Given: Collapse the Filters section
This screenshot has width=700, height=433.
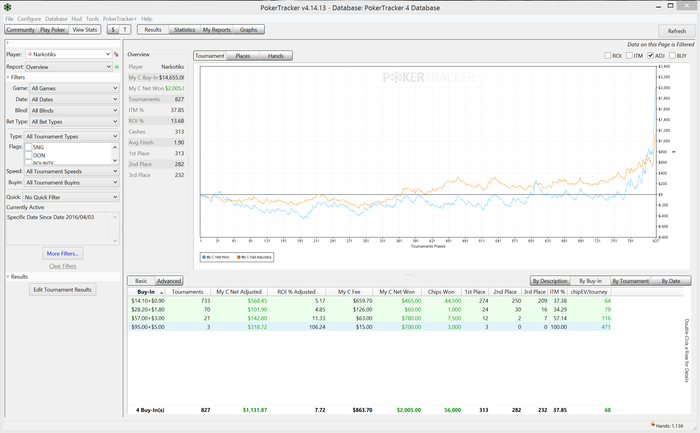Looking at the screenshot, I should (7, 76).
